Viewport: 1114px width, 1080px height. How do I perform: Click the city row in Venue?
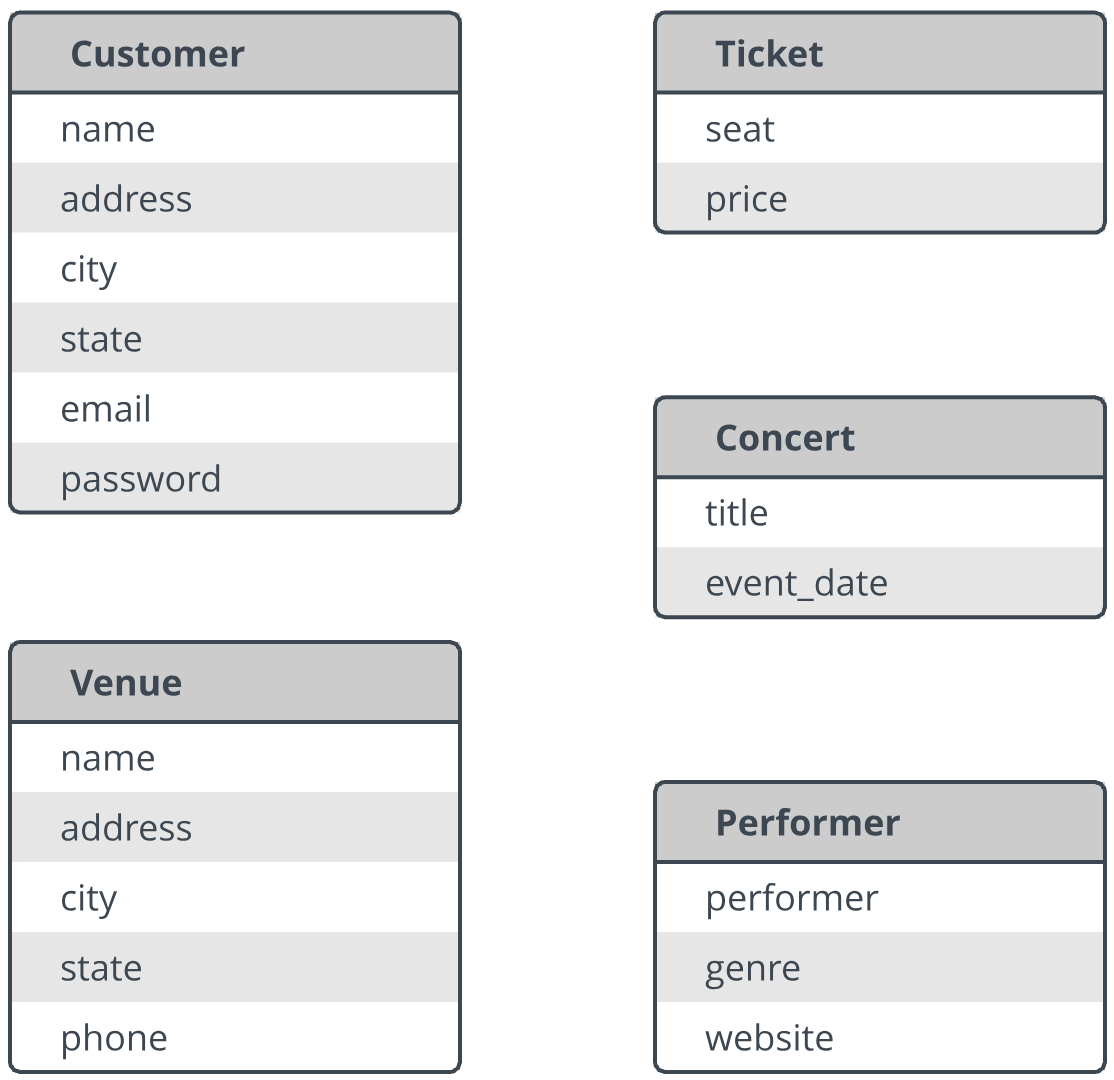[x=235, y=897]
